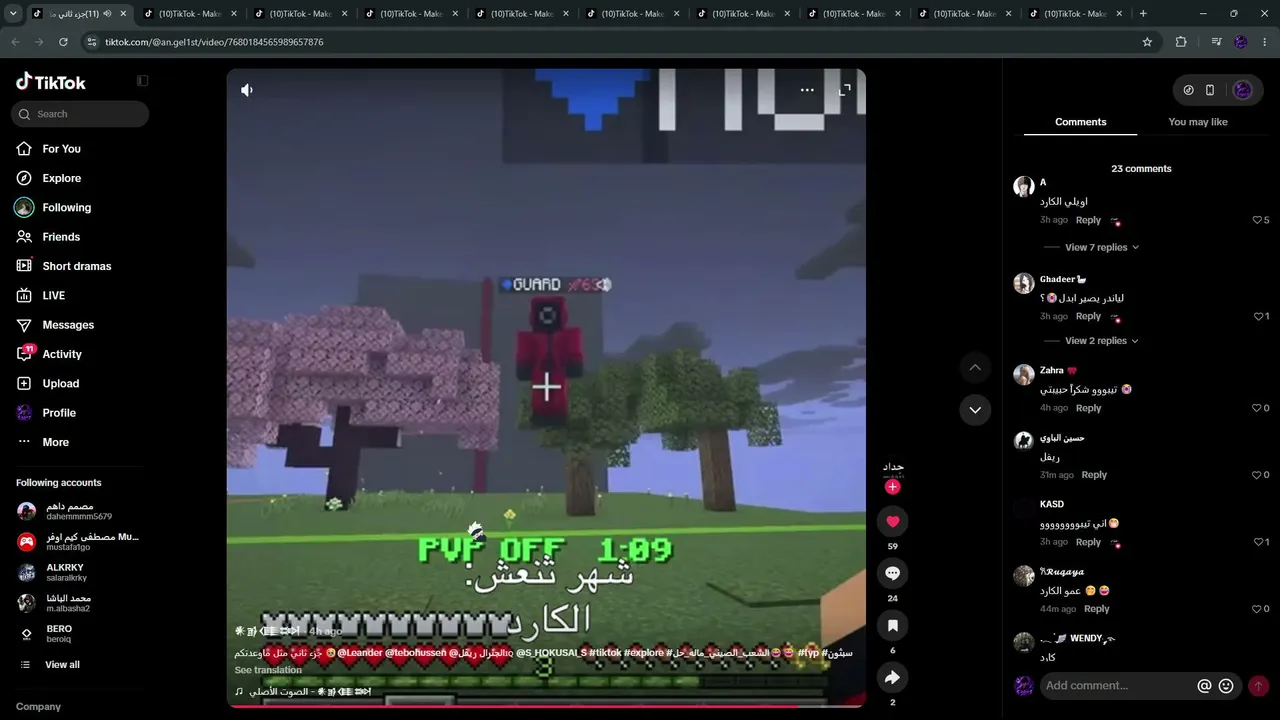Image resolution: width=1280 pixels, height=720 pixels.
Task: Go to the For You feed
Action: click(x=61, y=149)
